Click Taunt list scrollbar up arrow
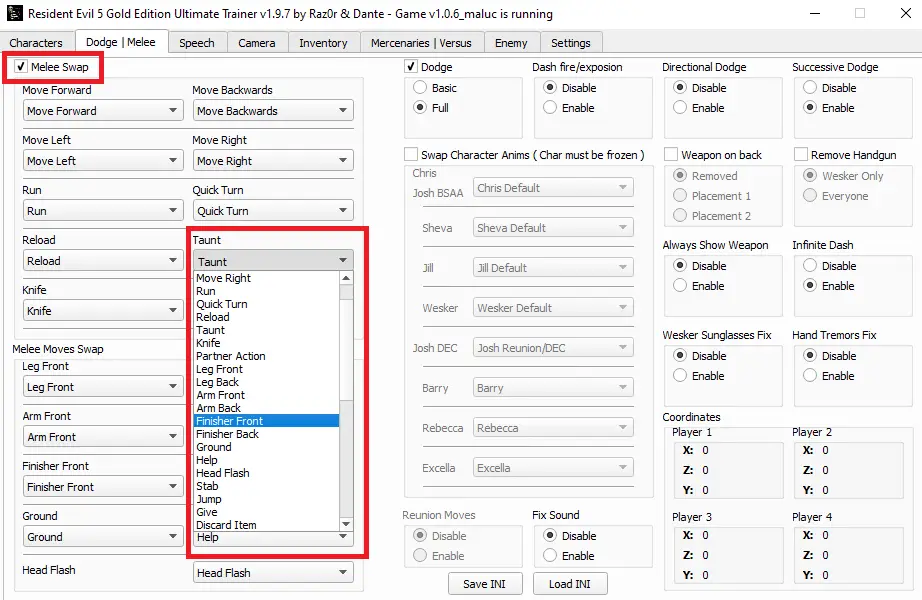Image resolution: width=922 pixels, height=600 pixels. tap(346, 278)
